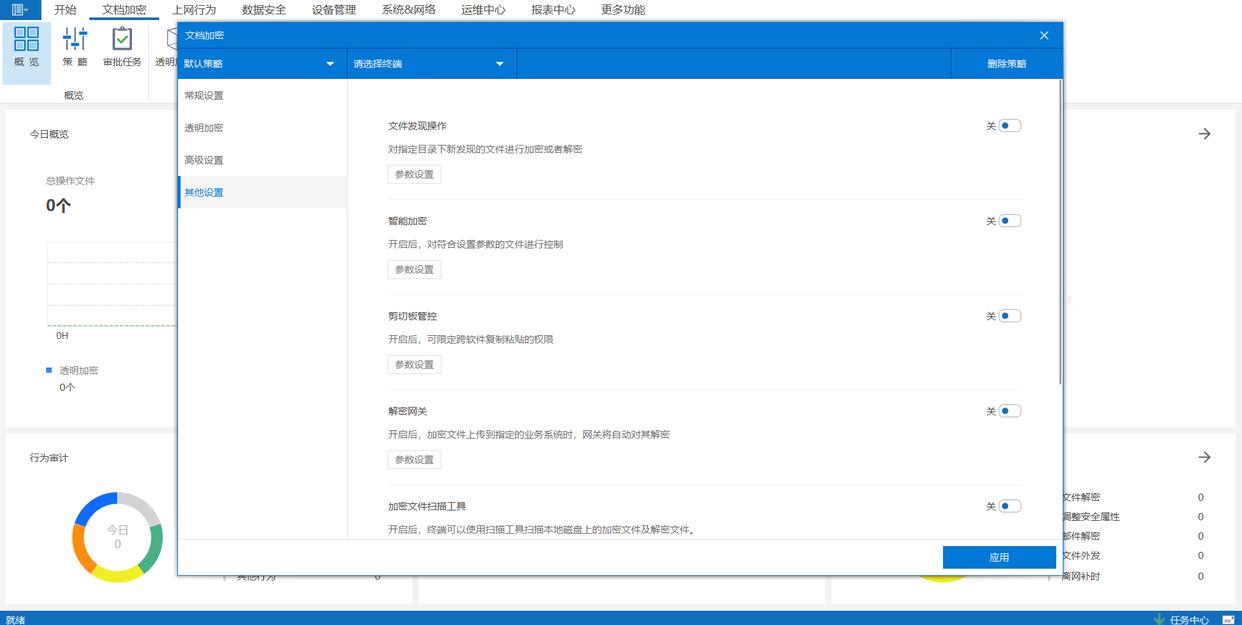The image size is (1242, 625).
Task: Open the 审批任务 approval task icon
Action: (122, 40)
